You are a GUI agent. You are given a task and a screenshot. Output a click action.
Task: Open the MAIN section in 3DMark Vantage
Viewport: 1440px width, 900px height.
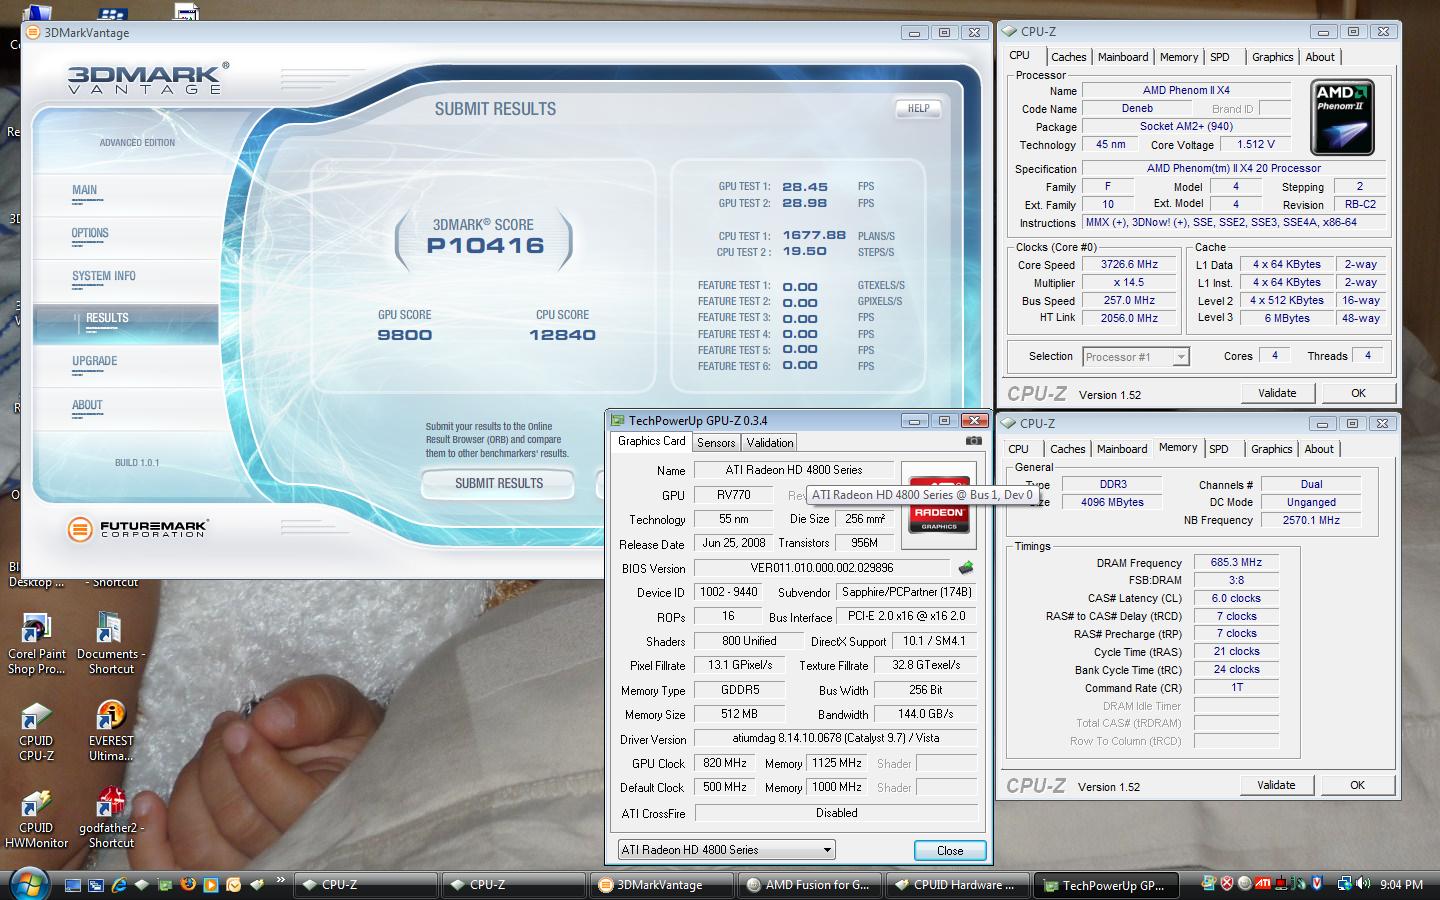pos(84,190)
